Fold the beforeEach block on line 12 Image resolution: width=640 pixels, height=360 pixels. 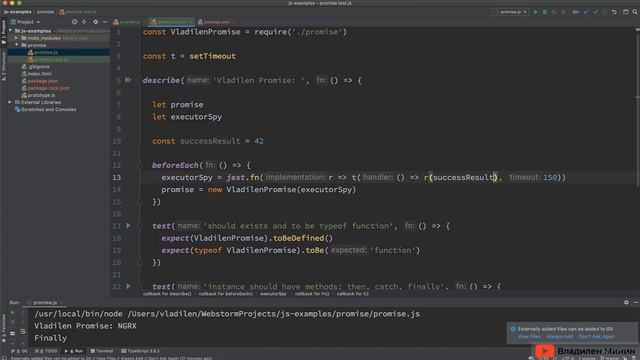click(x=140, y=165)
